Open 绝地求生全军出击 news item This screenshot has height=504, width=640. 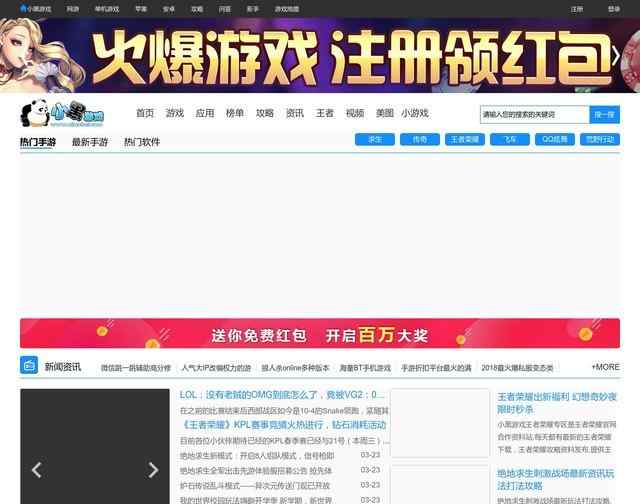256,471
